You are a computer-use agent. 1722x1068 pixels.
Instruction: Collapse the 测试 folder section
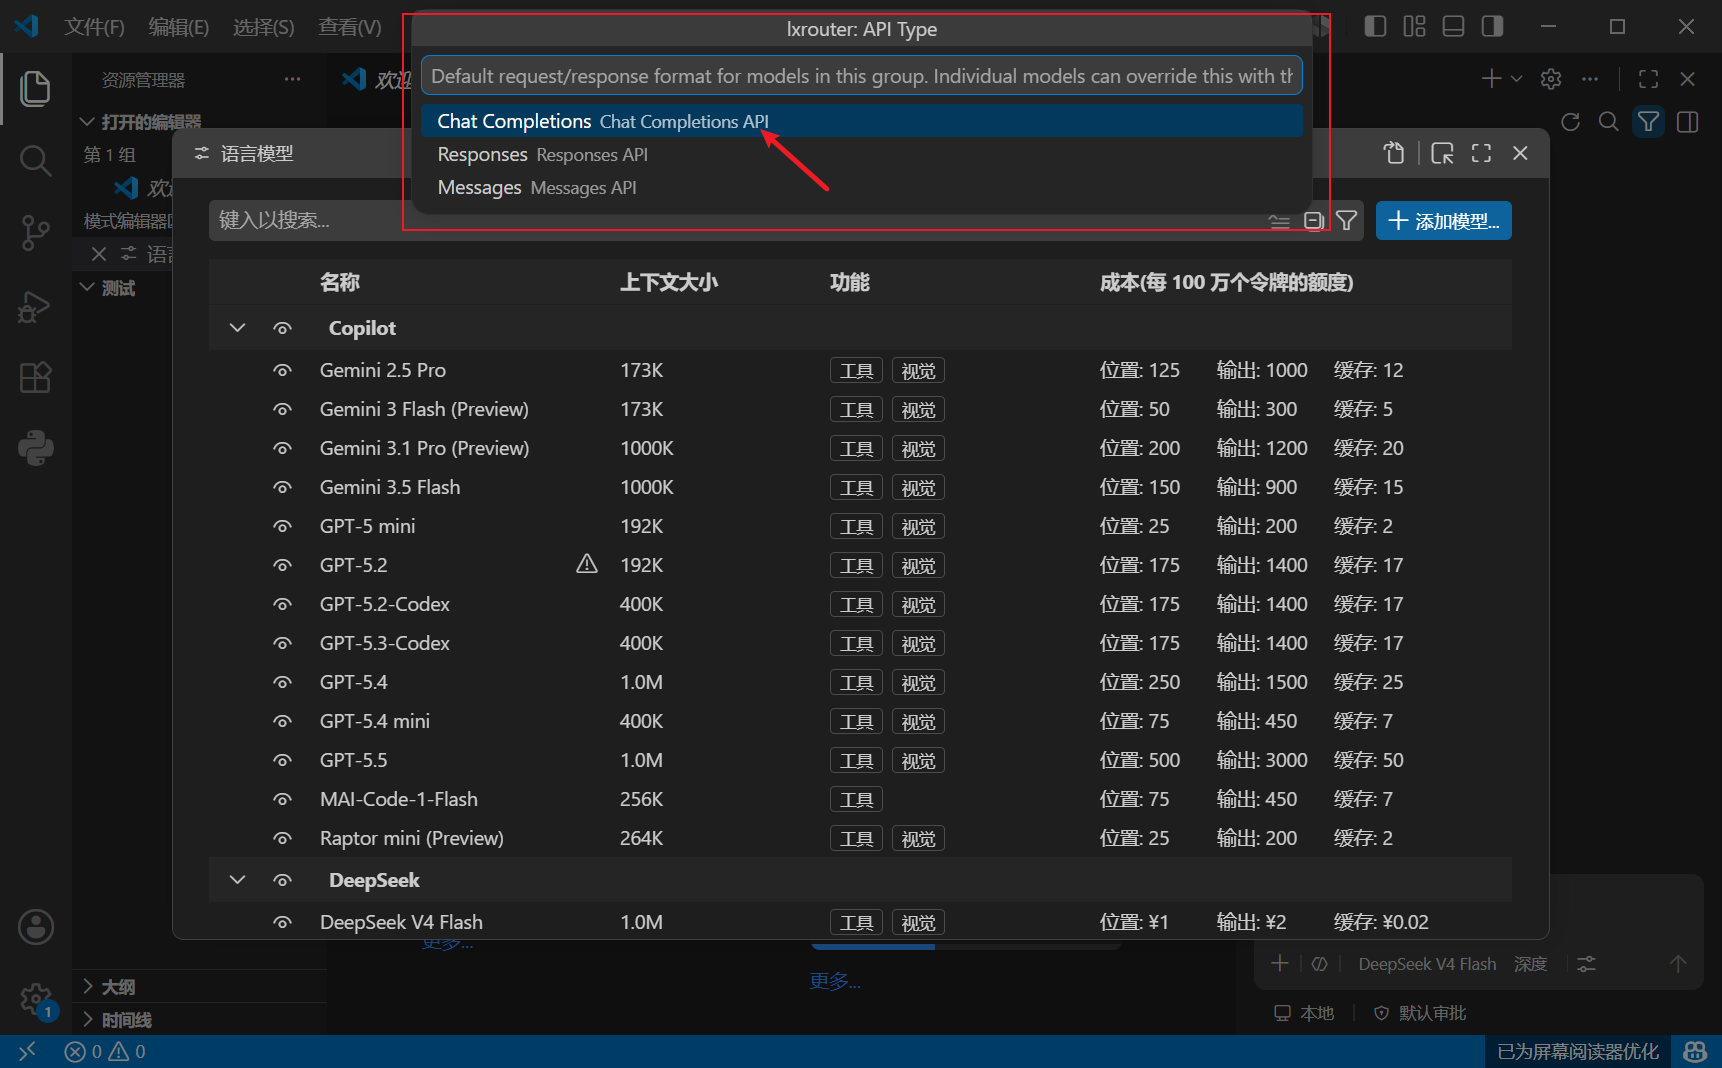point(87,288)
